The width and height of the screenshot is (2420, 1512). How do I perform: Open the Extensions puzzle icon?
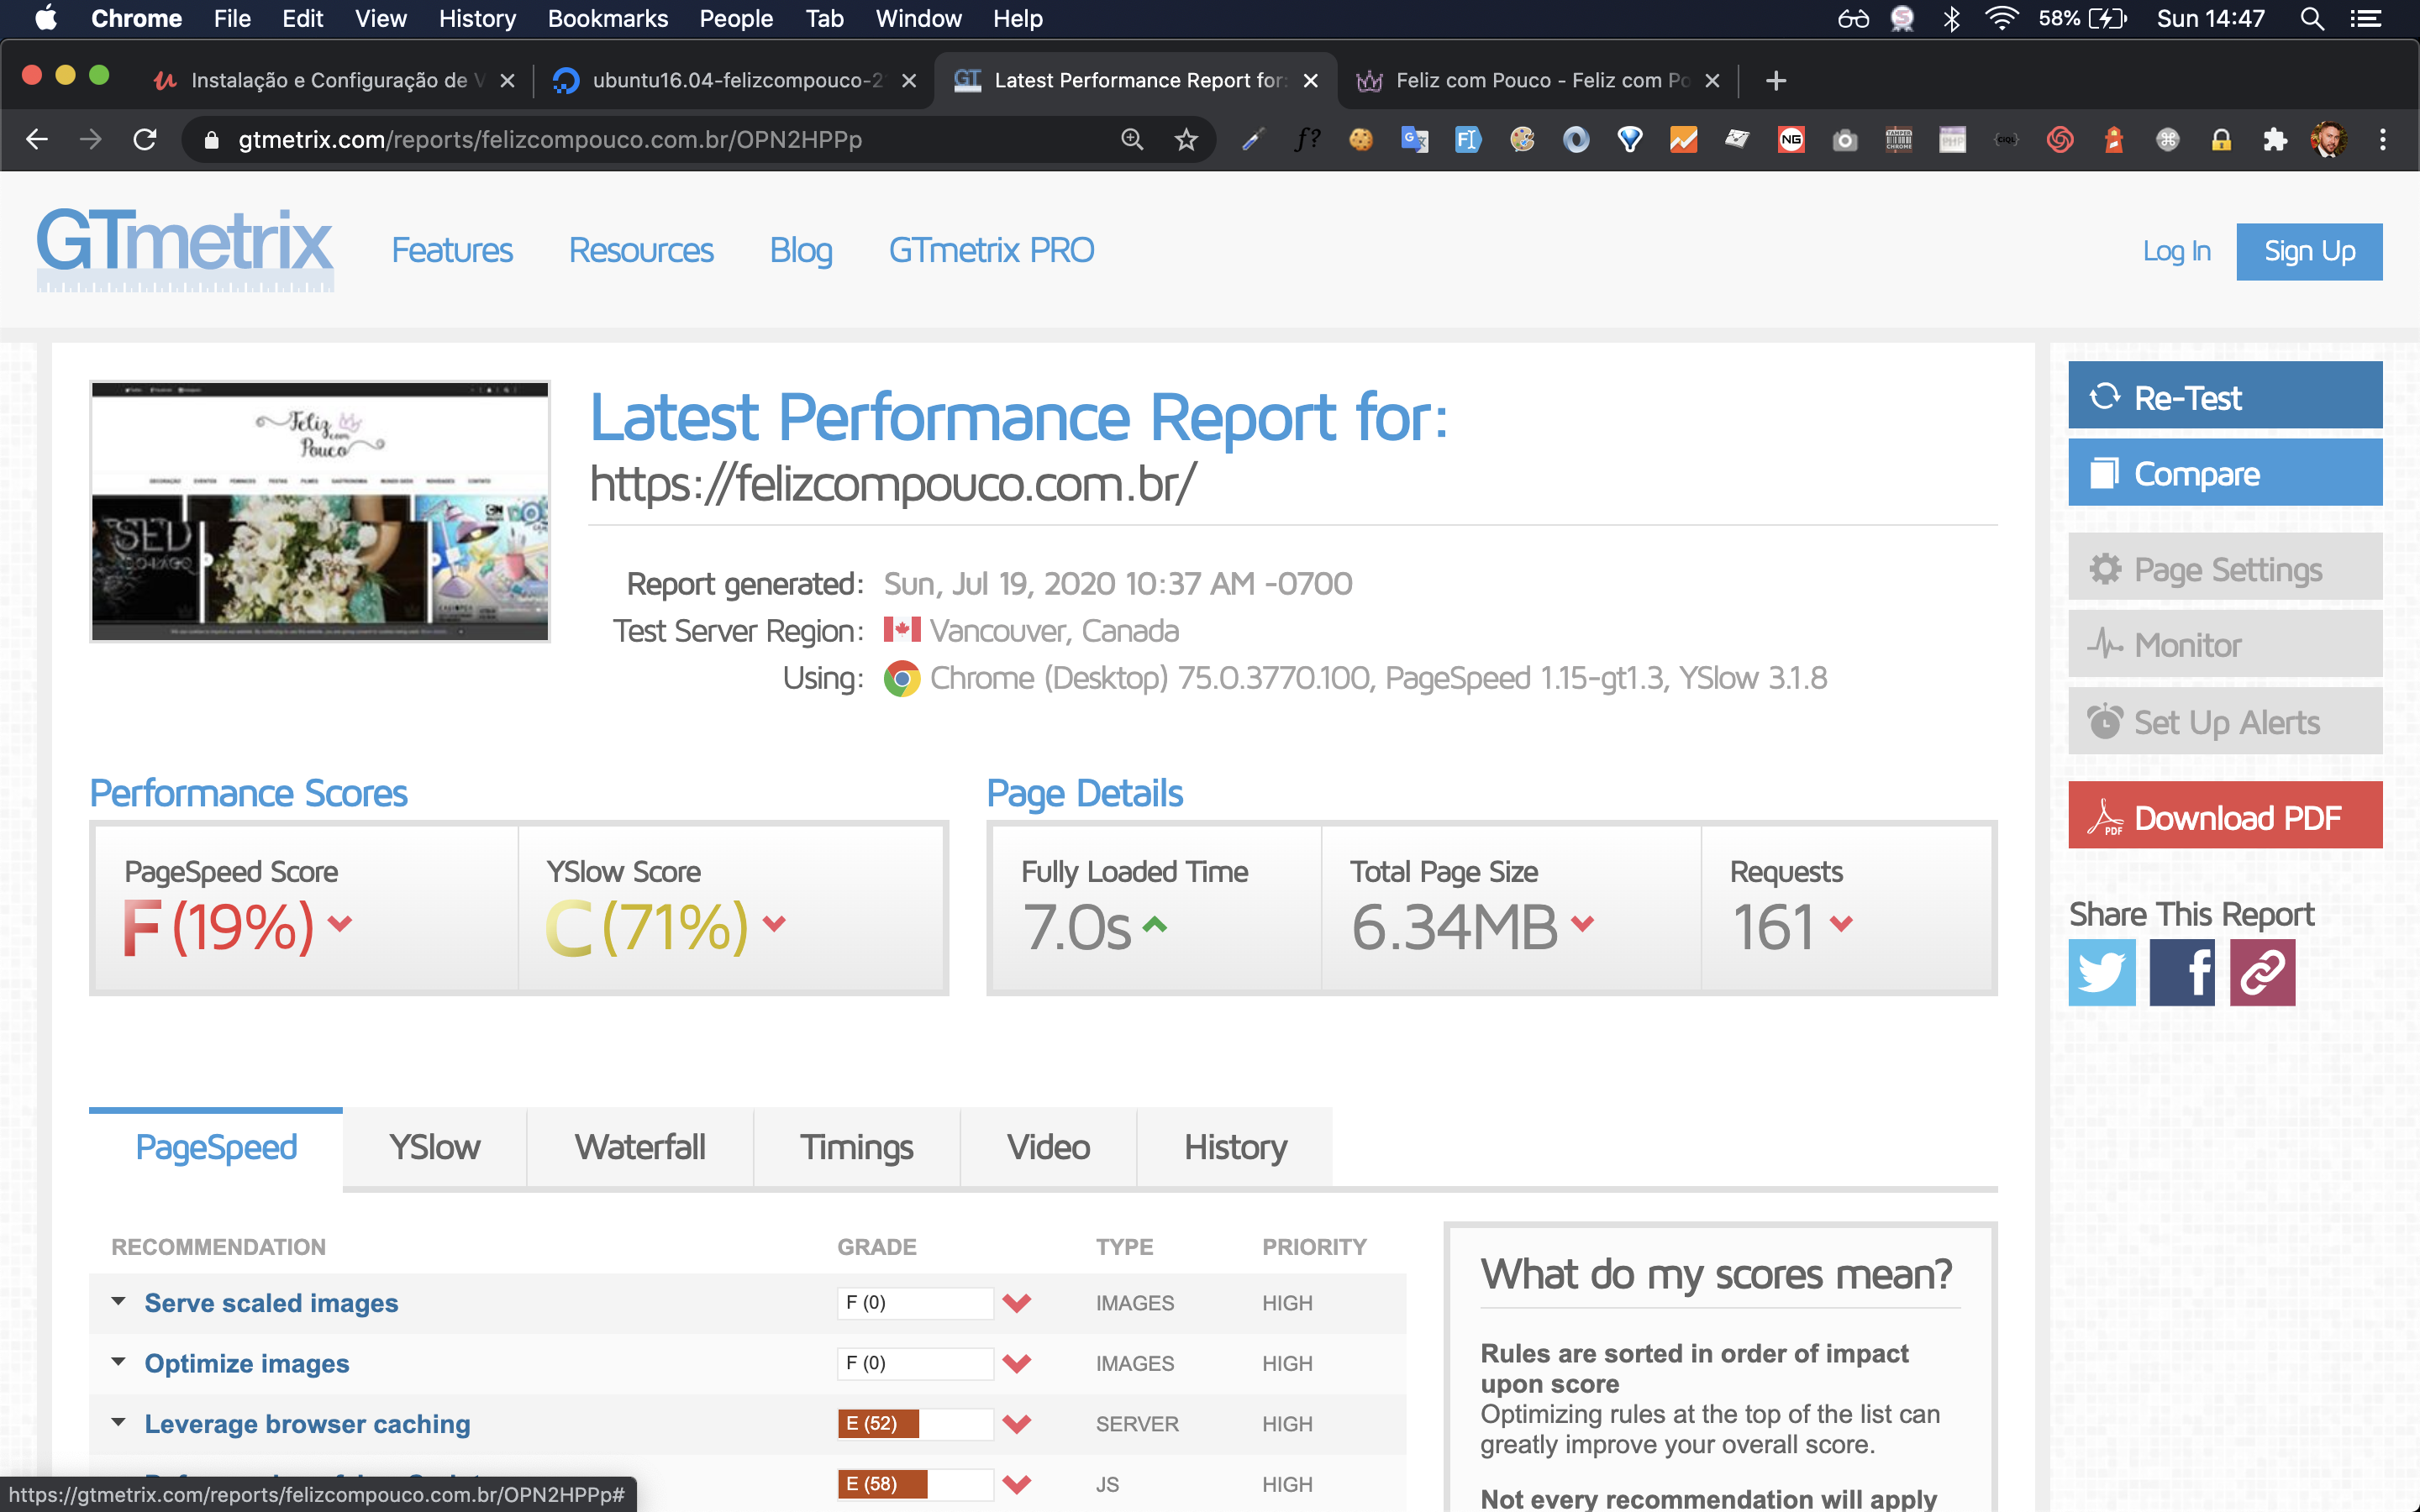point(2275,139)
